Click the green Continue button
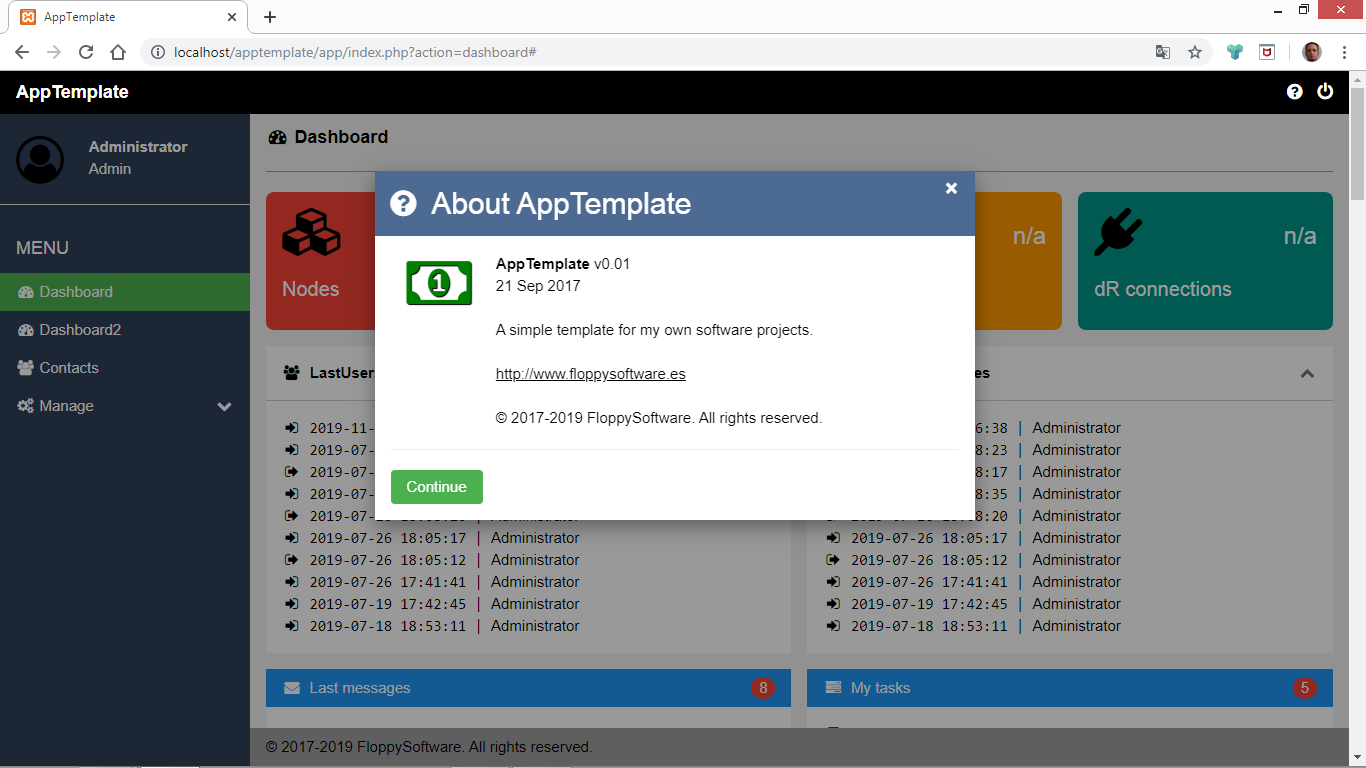The height and width of the screenshot is (768, 1366). (437, 487)
